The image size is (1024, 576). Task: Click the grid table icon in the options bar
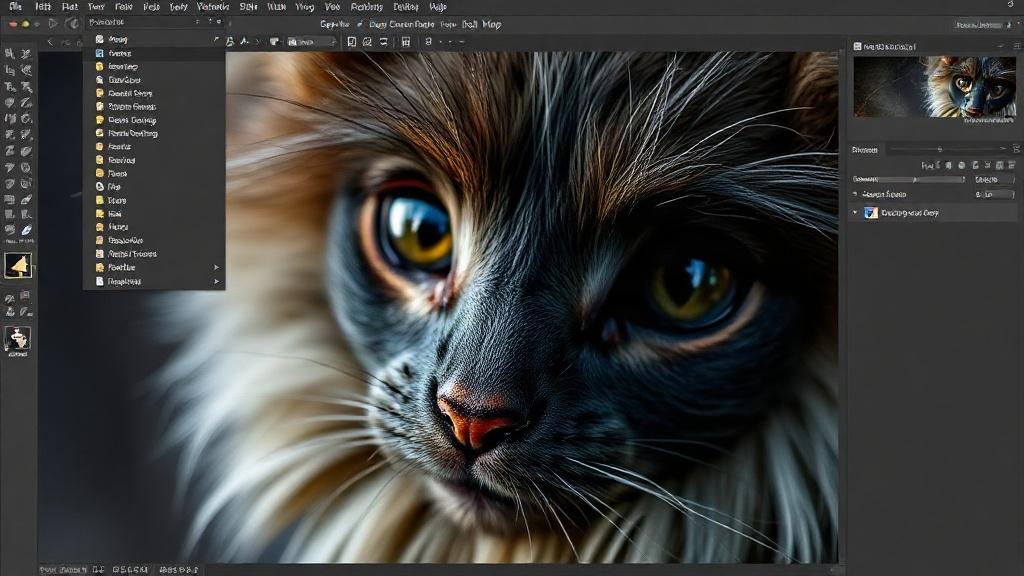tap(406, 42)
